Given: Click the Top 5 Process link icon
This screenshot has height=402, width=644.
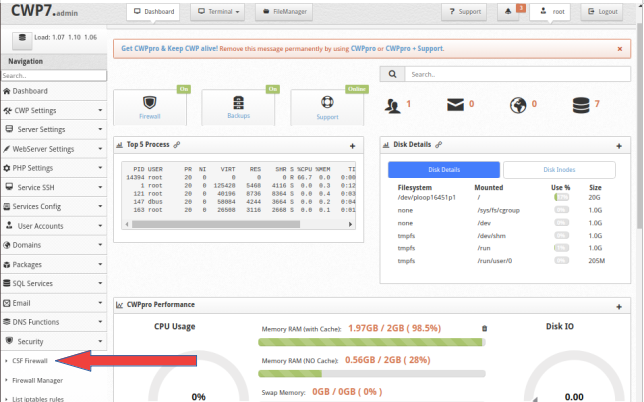Looking at the screenshot, I should (177, 145).
